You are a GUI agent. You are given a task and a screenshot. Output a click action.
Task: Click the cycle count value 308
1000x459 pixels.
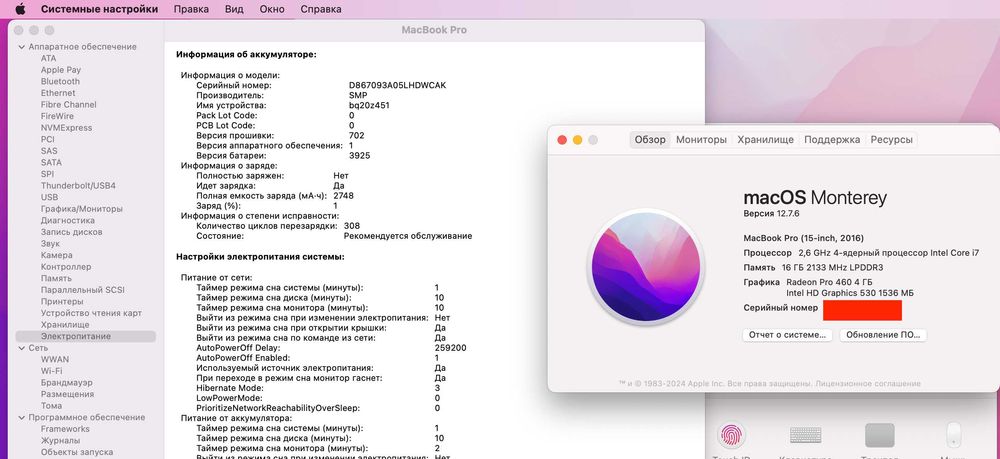coord(351,226)
